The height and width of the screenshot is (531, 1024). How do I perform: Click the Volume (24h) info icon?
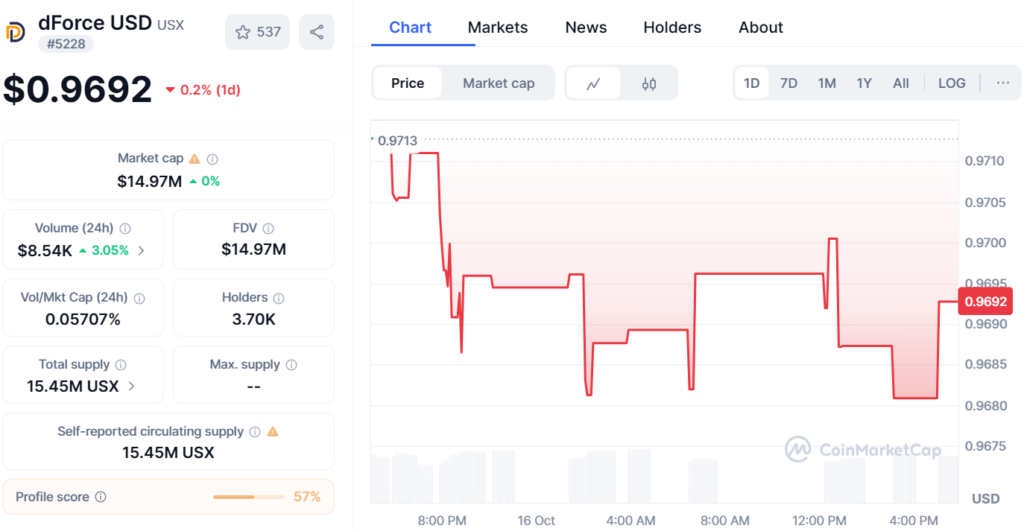click(x=125, y=229)
